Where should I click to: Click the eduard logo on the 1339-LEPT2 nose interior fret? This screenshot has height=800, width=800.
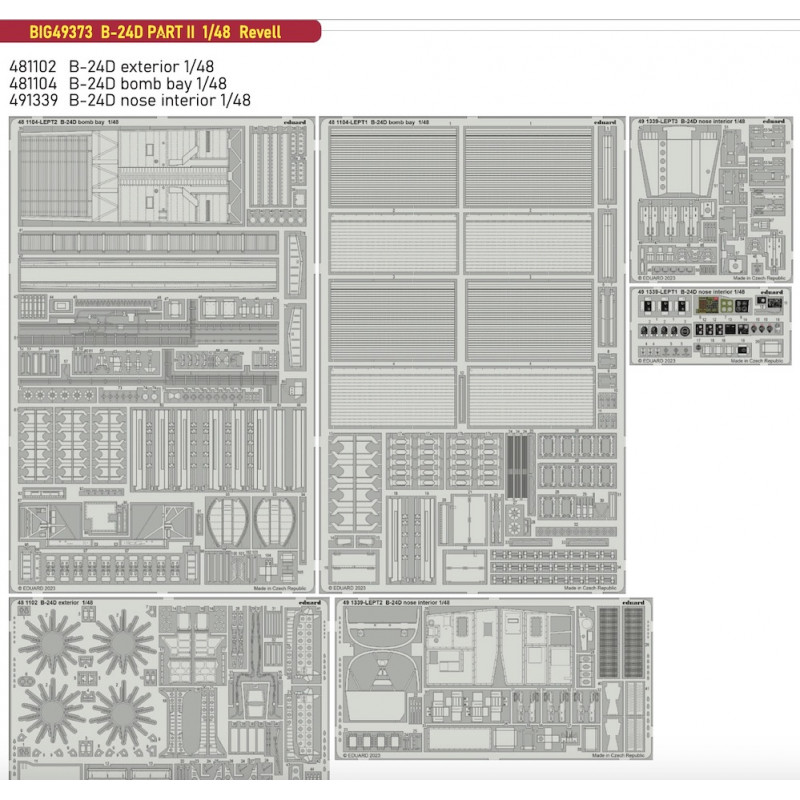click(x=633, y=603)
